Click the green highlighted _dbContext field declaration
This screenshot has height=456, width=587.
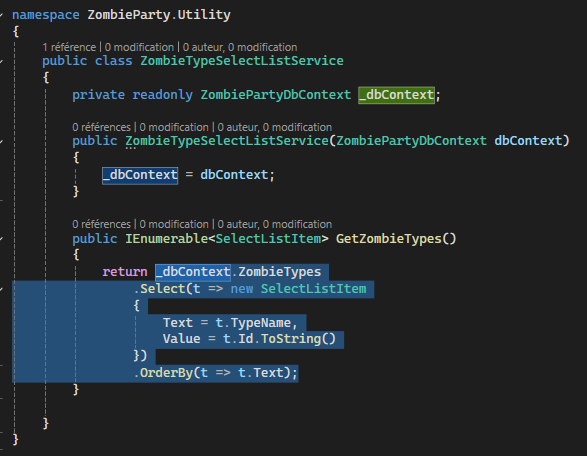[396, 95]
